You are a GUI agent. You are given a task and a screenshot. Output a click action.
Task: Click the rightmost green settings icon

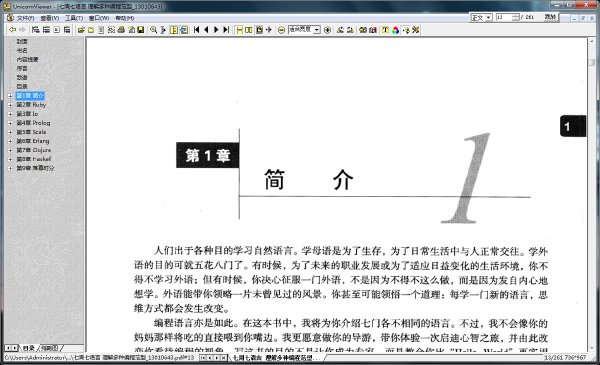(416, 30)
